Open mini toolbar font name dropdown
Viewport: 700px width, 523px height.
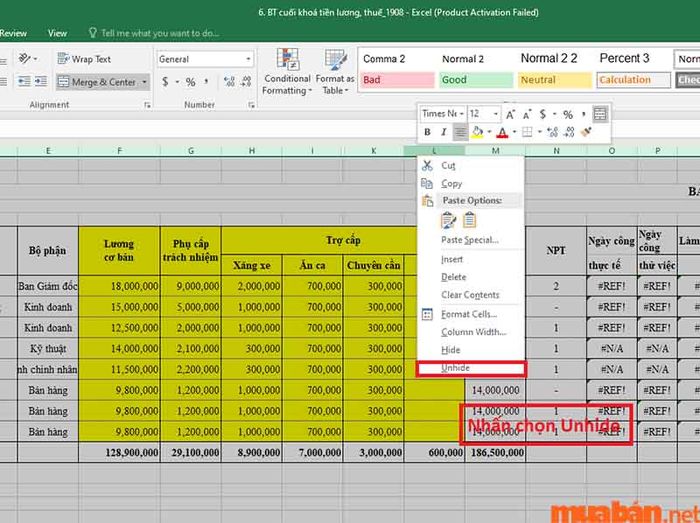click(x=461, y=114)
